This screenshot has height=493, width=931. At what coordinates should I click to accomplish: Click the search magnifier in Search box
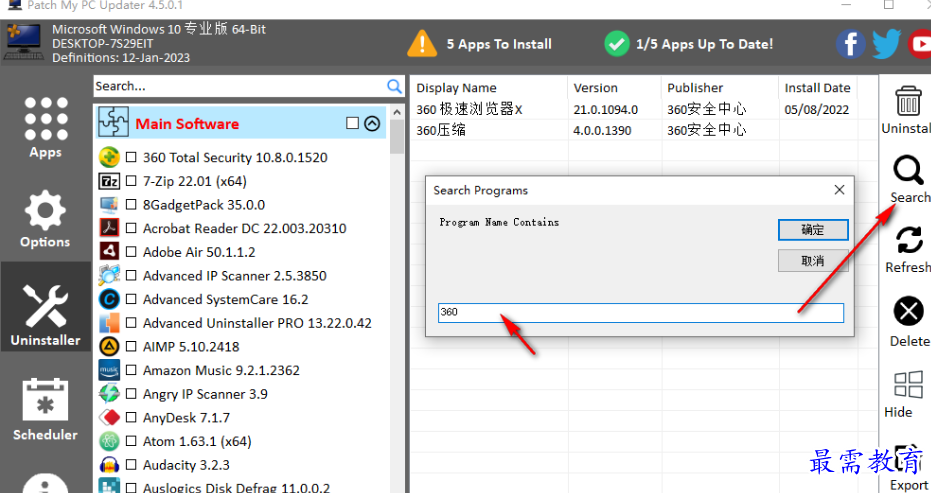394,86
